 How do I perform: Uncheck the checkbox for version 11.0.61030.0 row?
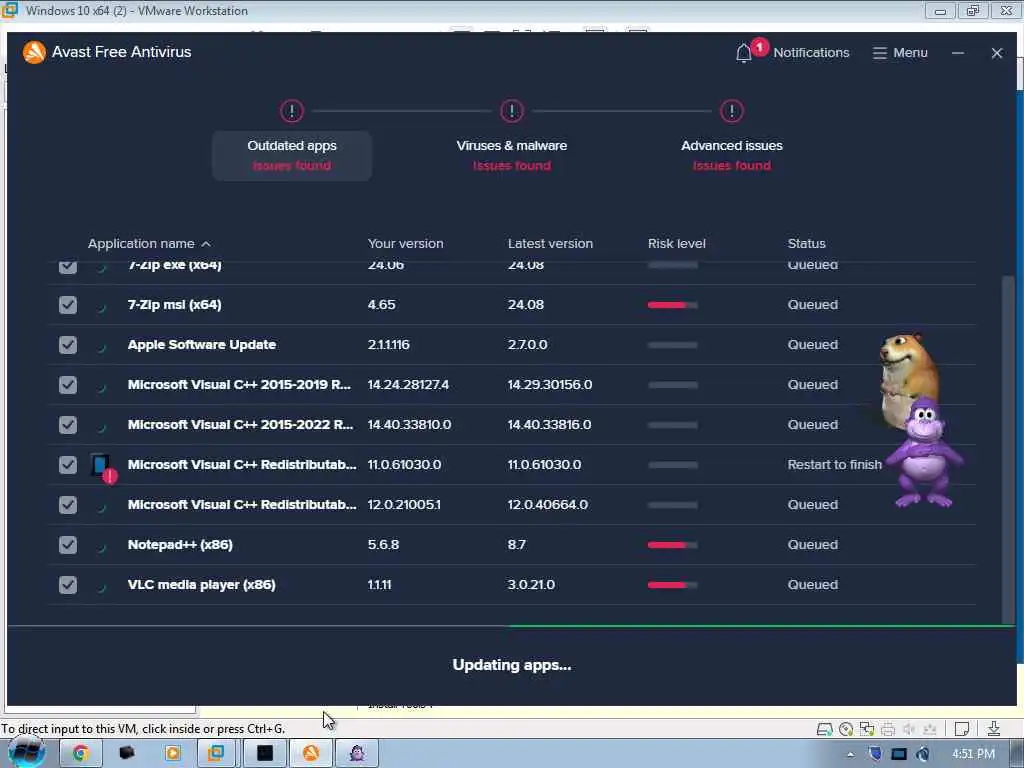[x=68, y=465]
